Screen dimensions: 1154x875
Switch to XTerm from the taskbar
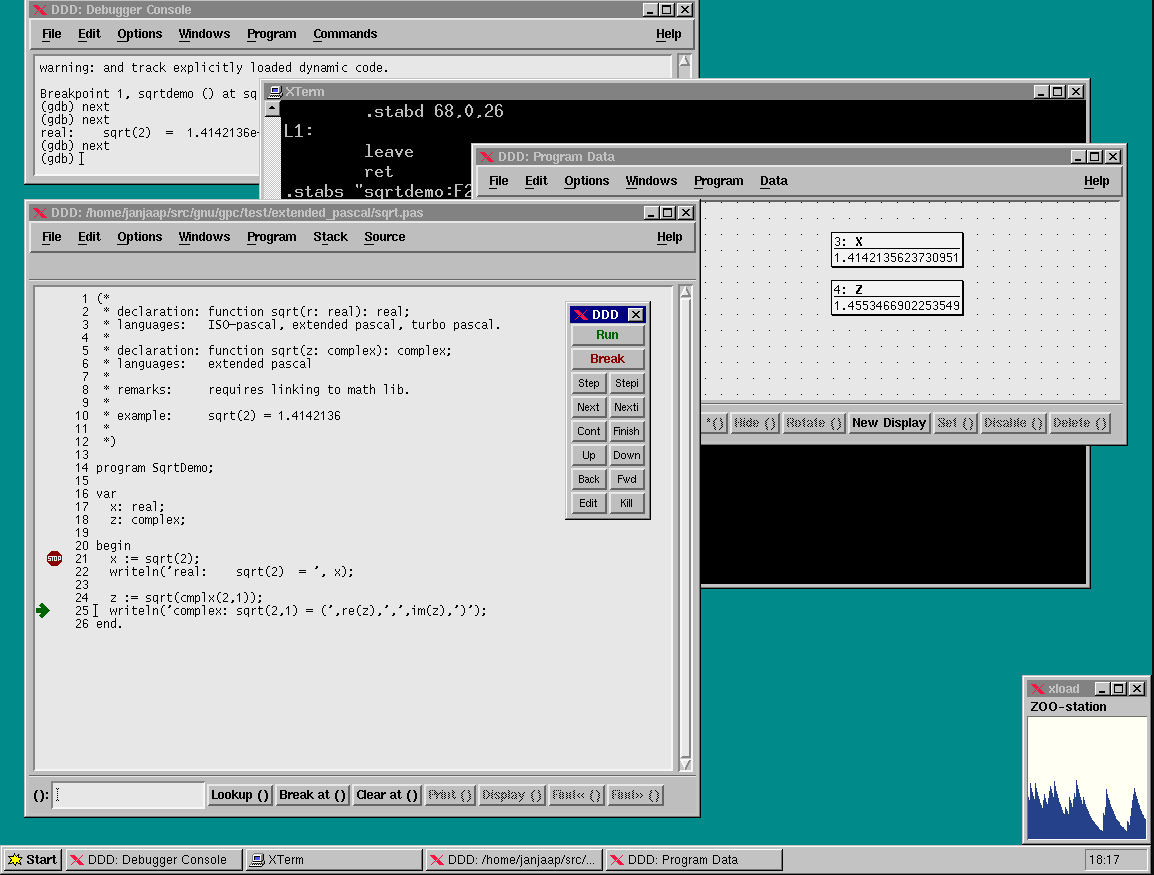pyautogui.click(x=334, y=859)
